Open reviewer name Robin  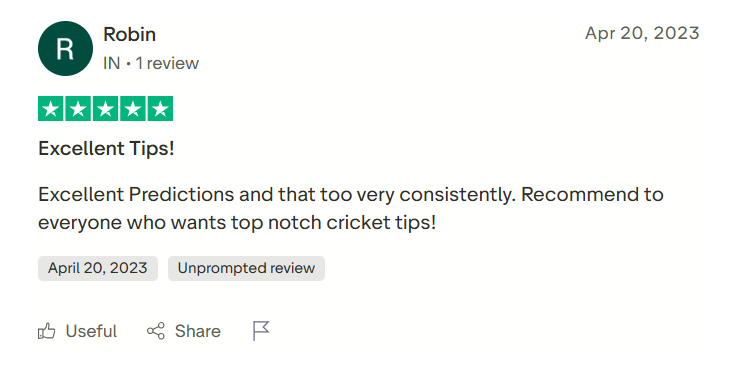click(x=130, y=34)
